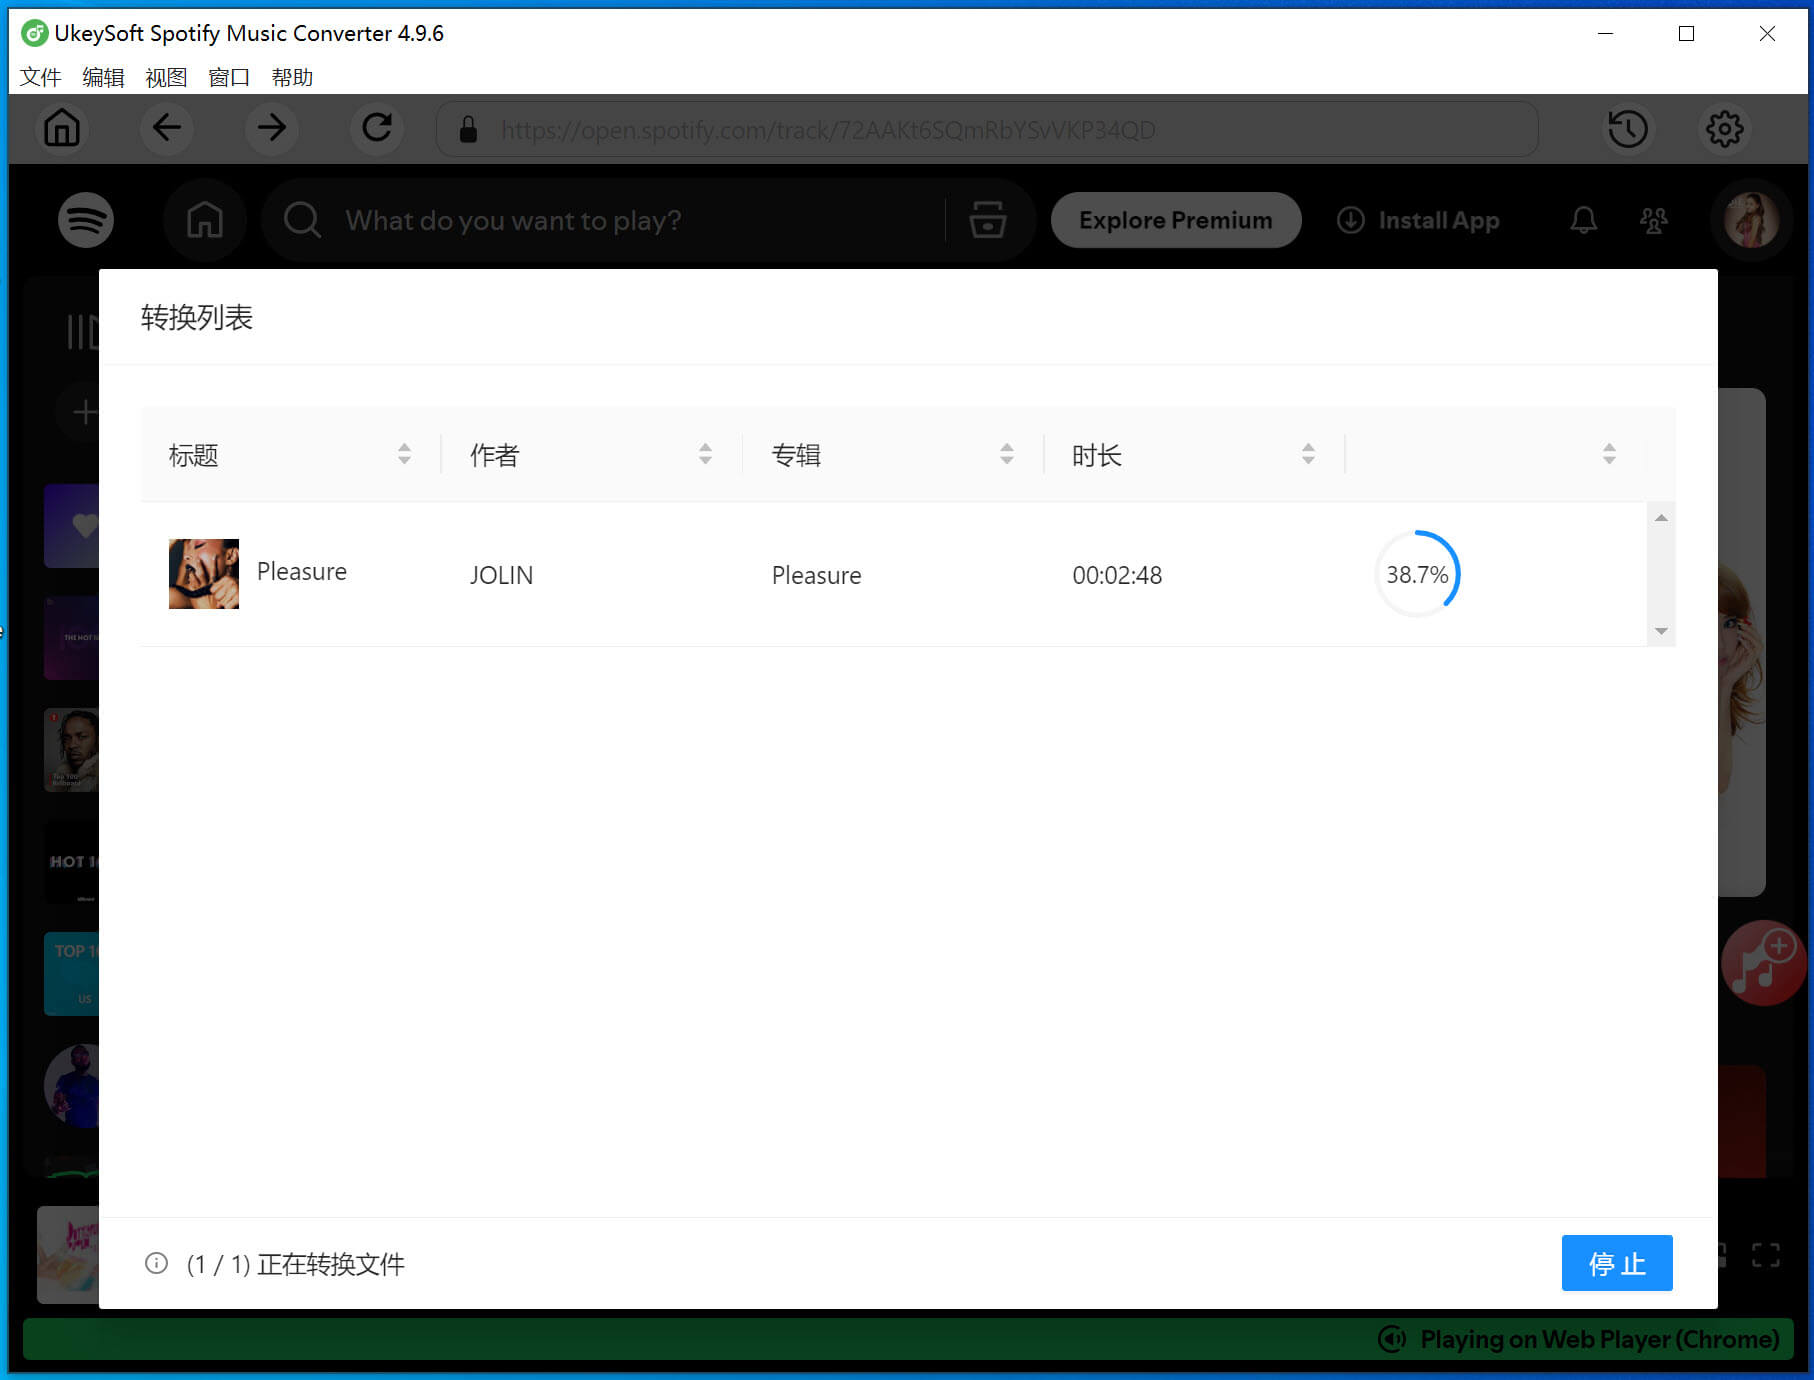Viewport: 1814px width, 1380px height.
Task: Open the 帮助 menu
Action: tap(292, 77)
